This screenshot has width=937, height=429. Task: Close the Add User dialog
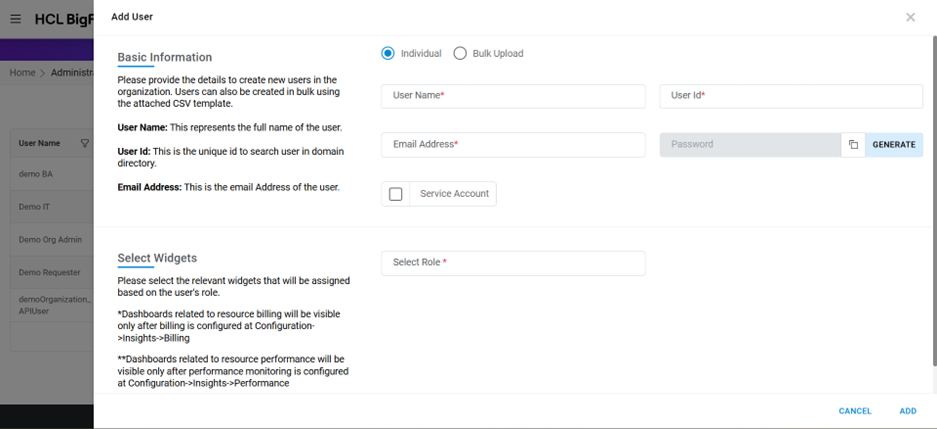click(910, 17)
